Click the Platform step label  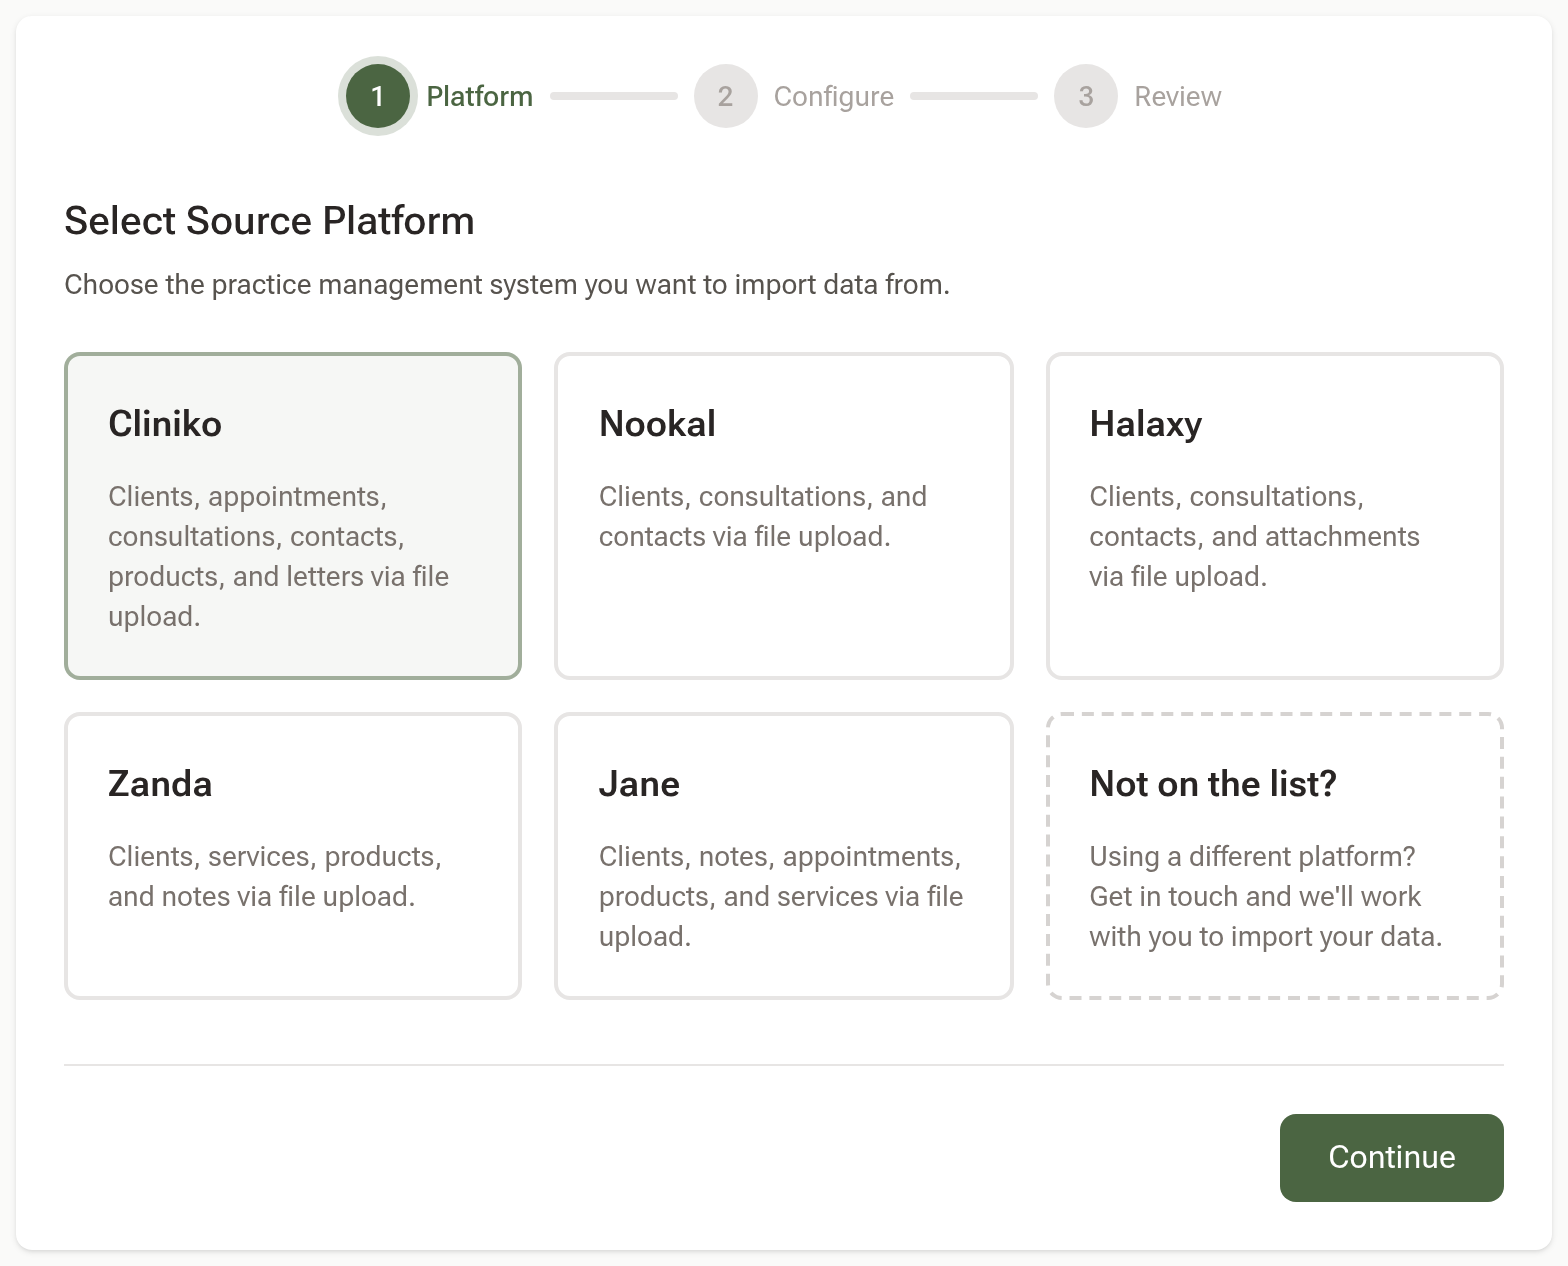(480, 96)
